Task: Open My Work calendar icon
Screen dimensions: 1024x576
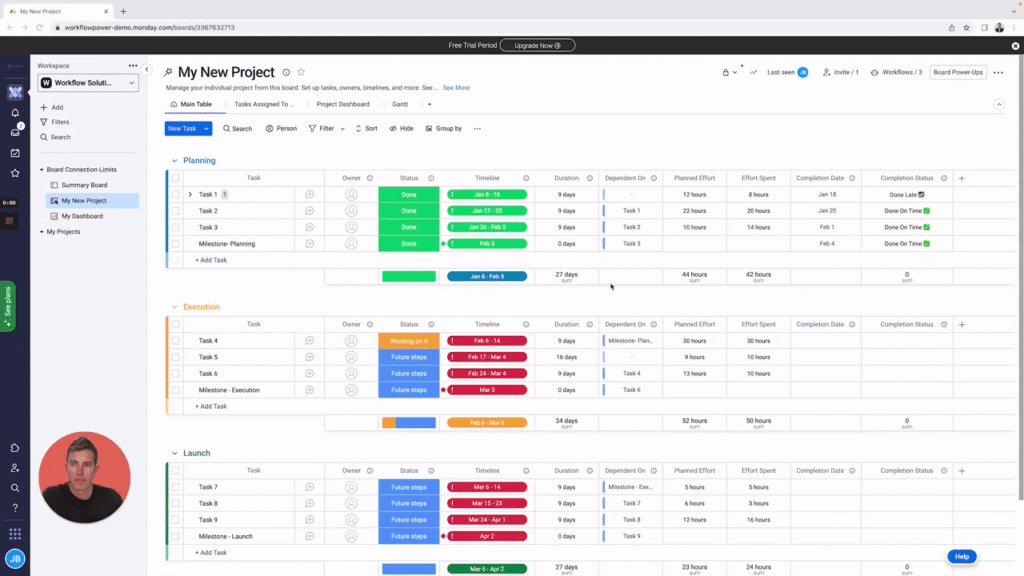Action: pyautogui.click(x=15, y=153)
